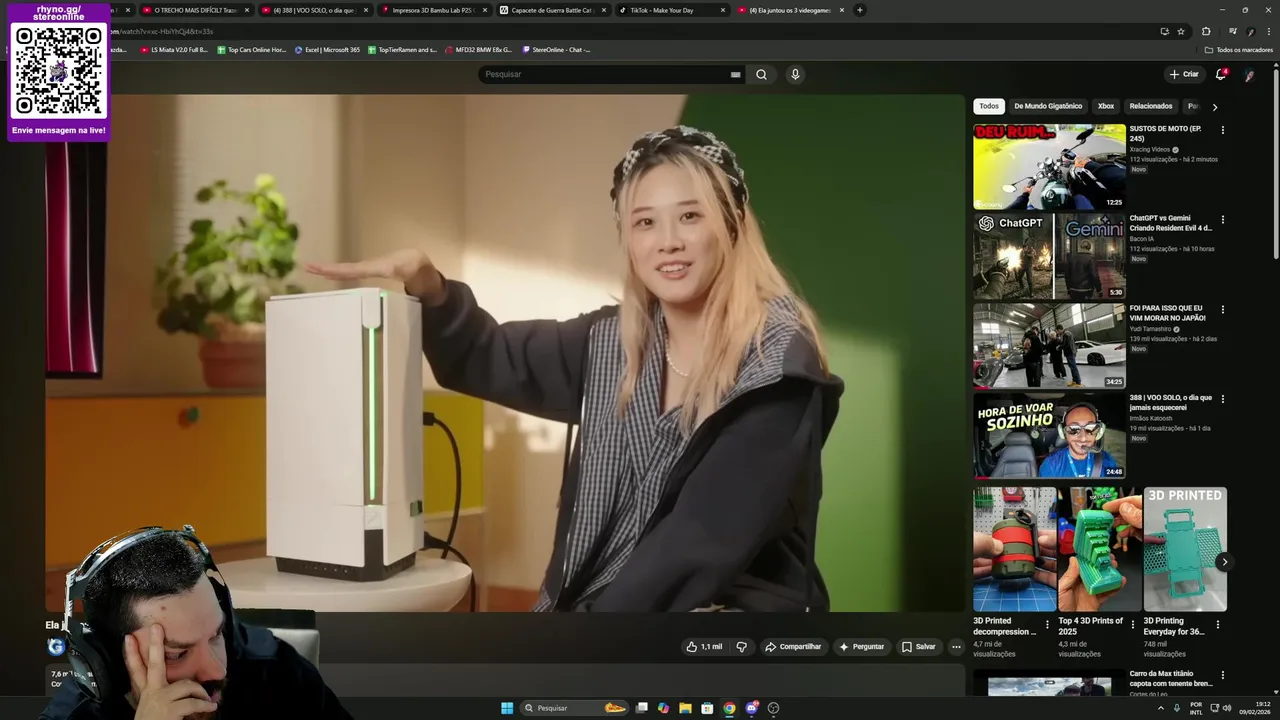Open Task View from the taskbar
1280x720 pixels.
(642, 708)
